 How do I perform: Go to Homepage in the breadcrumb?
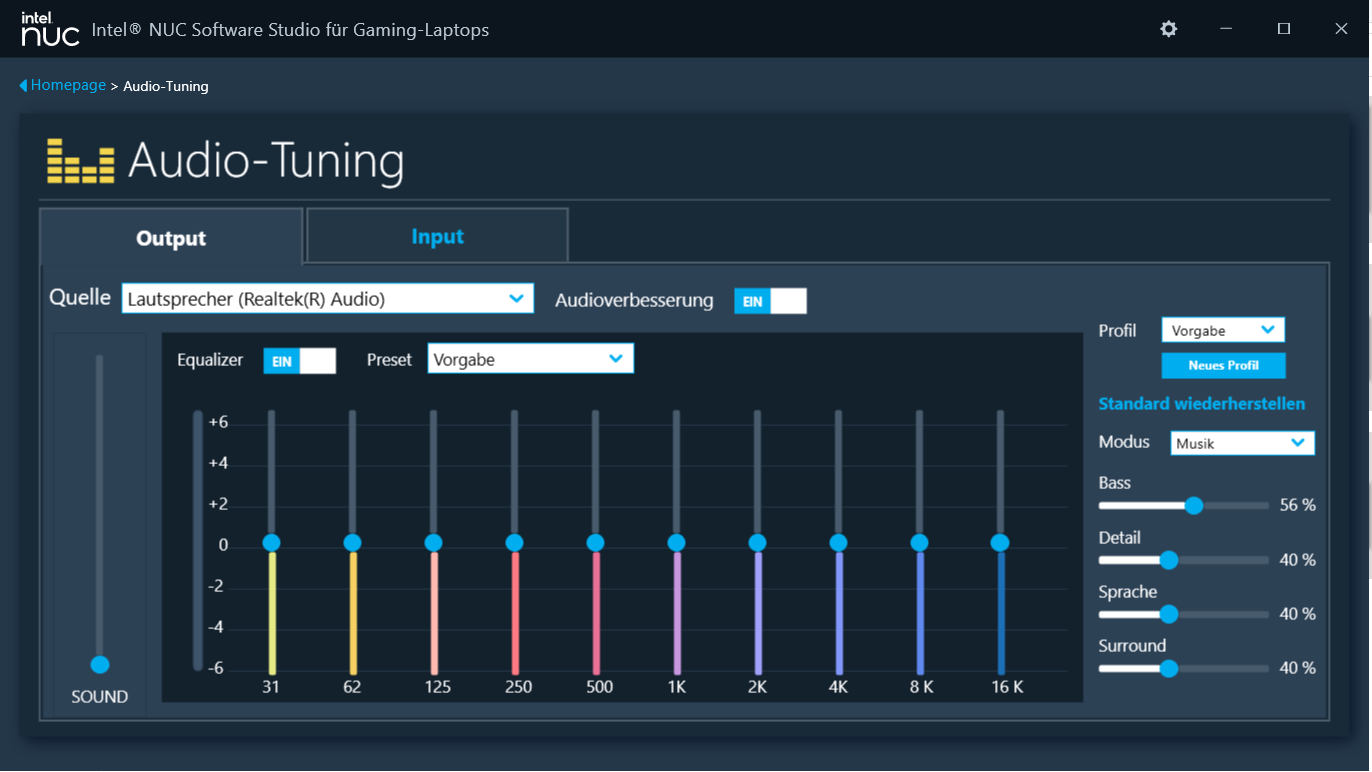tap(68, 86)
